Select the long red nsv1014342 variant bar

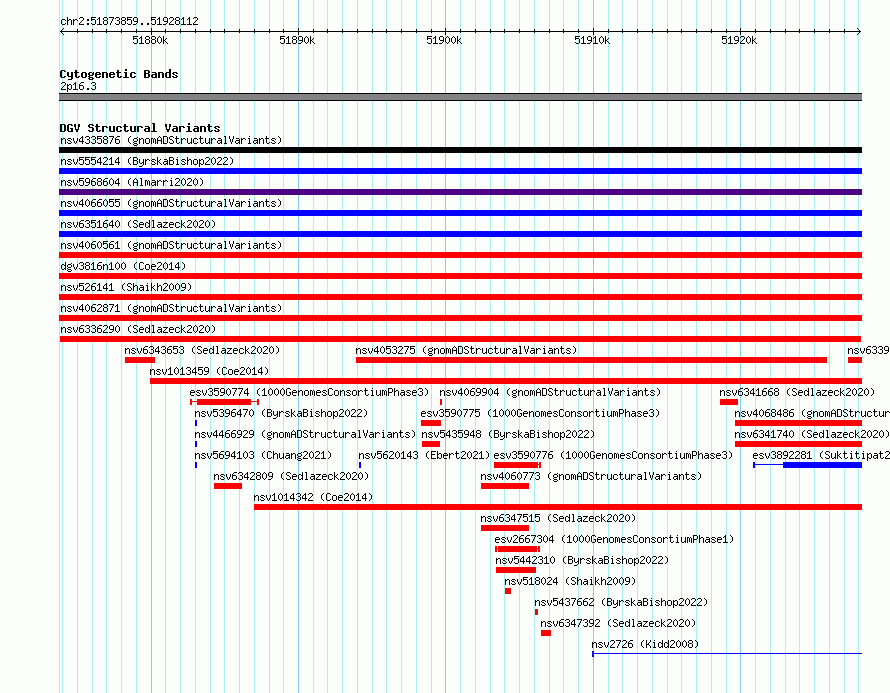coord(558,507)
